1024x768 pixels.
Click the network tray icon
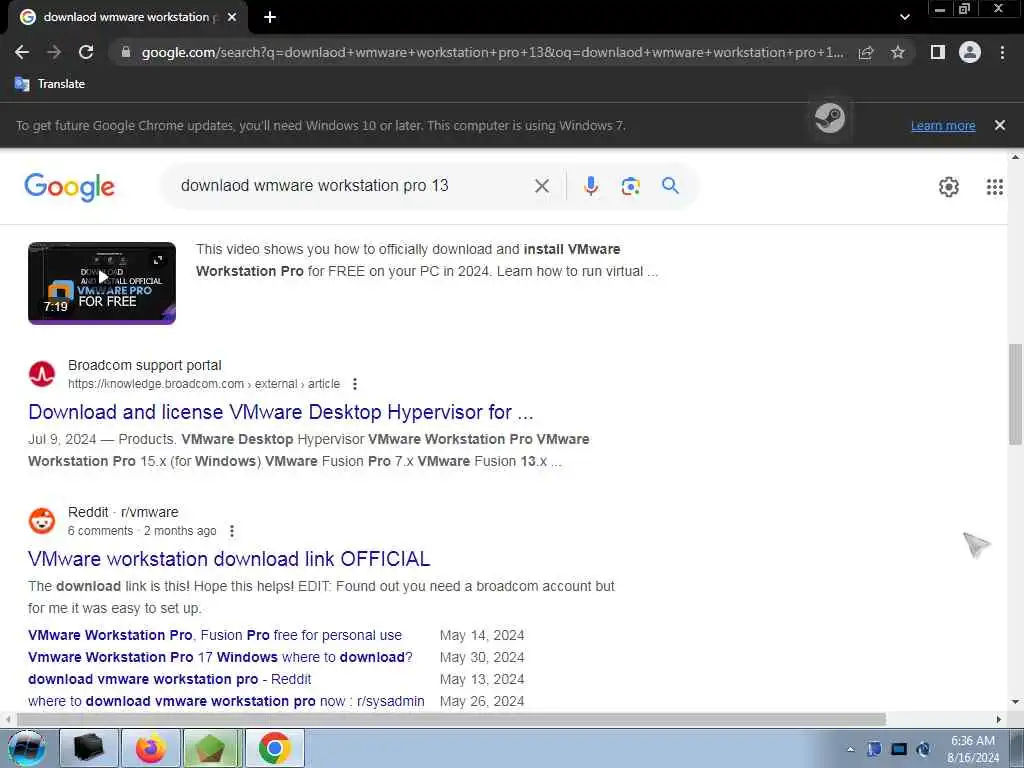[x=899, y=749]
